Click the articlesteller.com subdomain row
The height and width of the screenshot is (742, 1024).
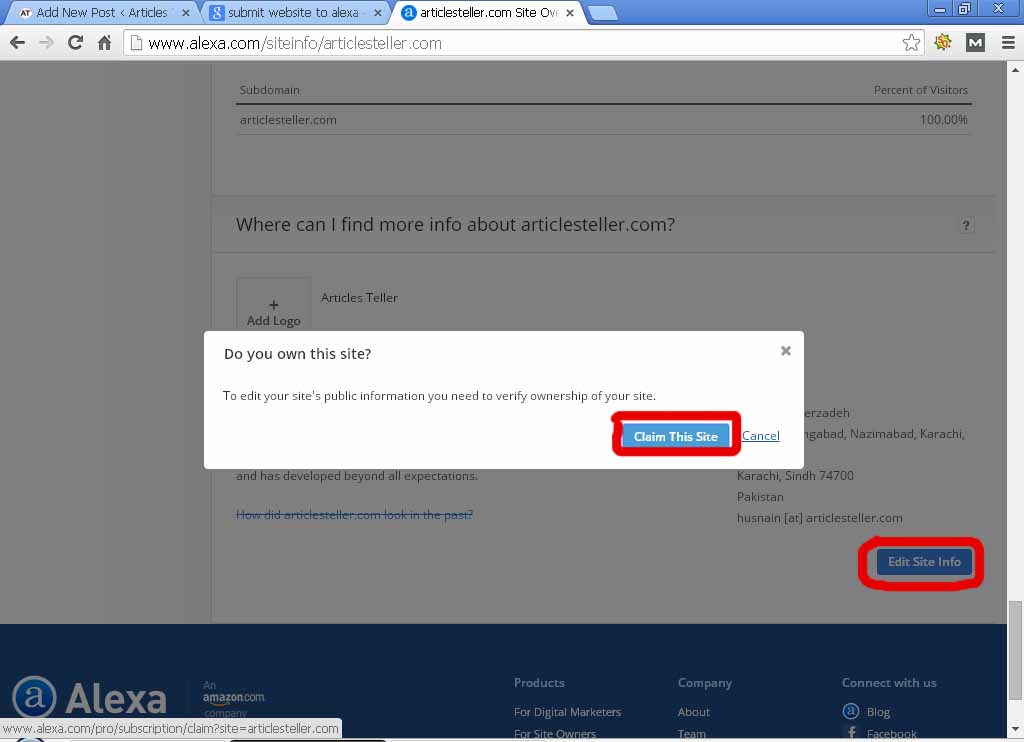click(604, 120)
